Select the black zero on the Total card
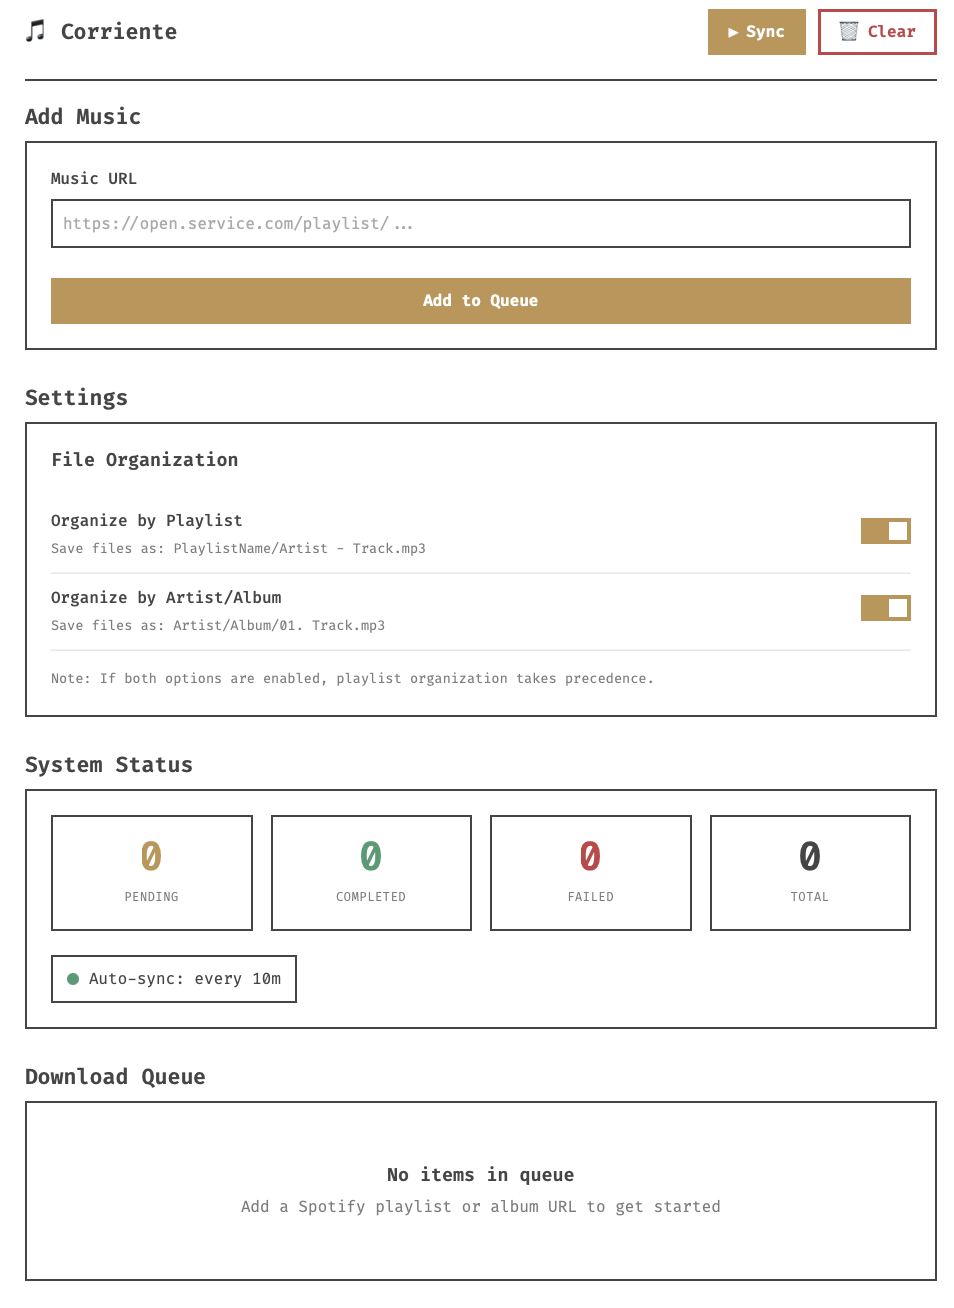Viewport: 954px width, 1308px height. point(810,856)
